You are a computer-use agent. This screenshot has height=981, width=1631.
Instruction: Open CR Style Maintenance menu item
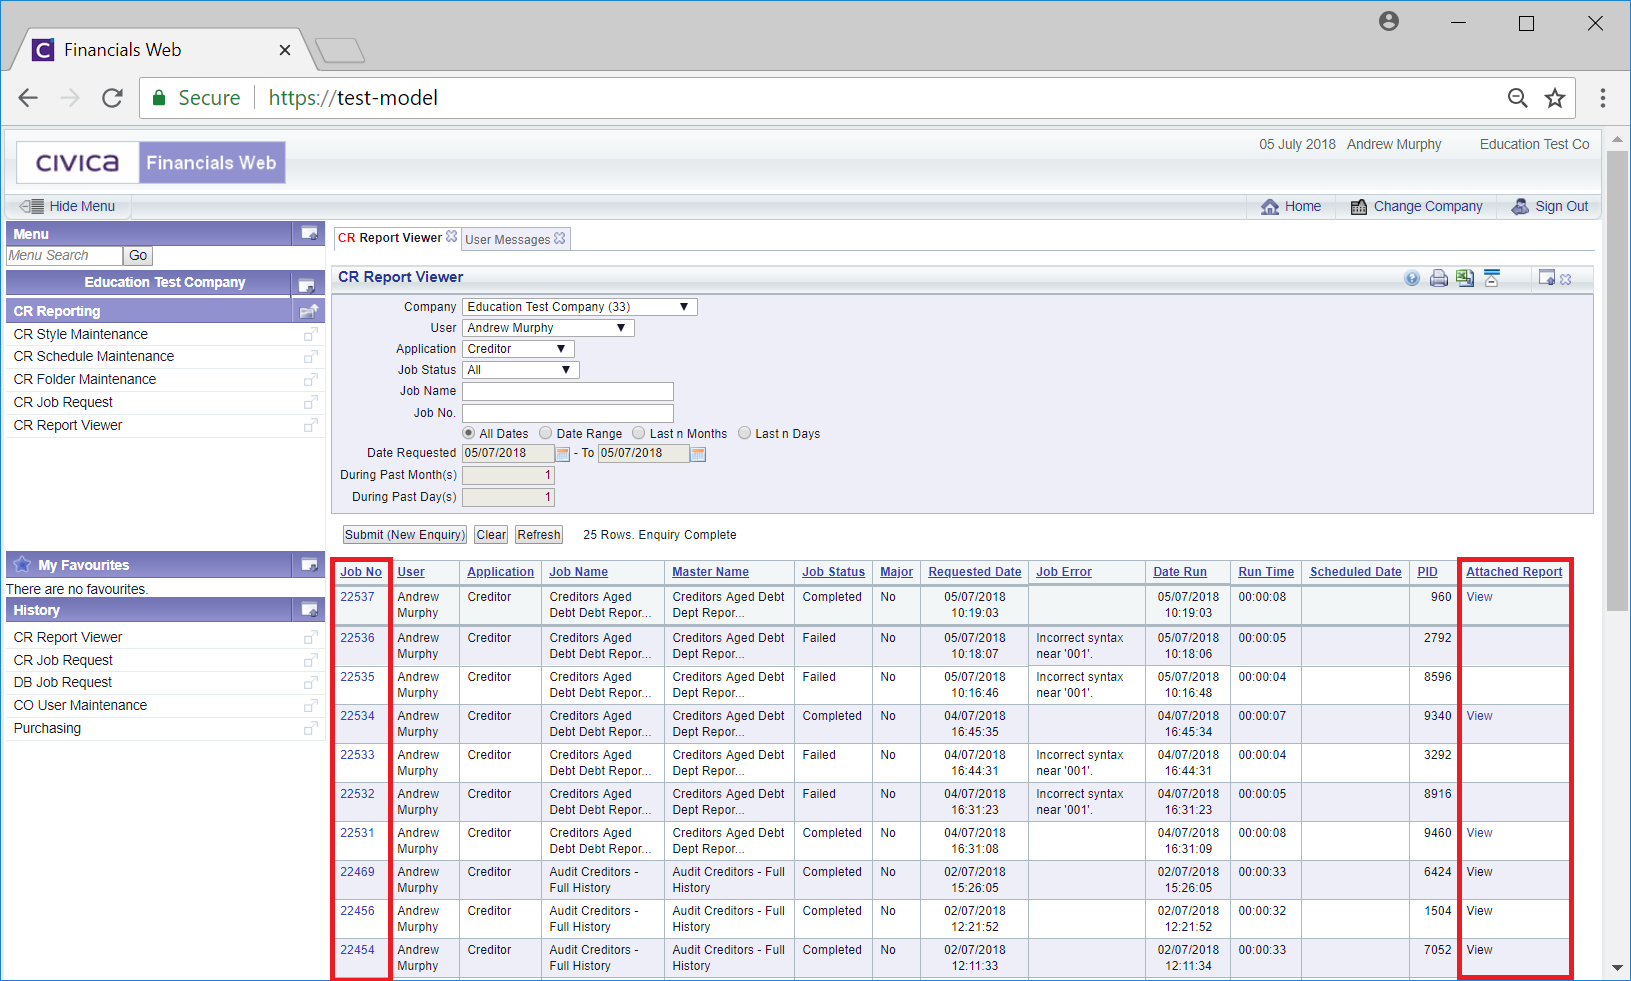tap(80, 334)
